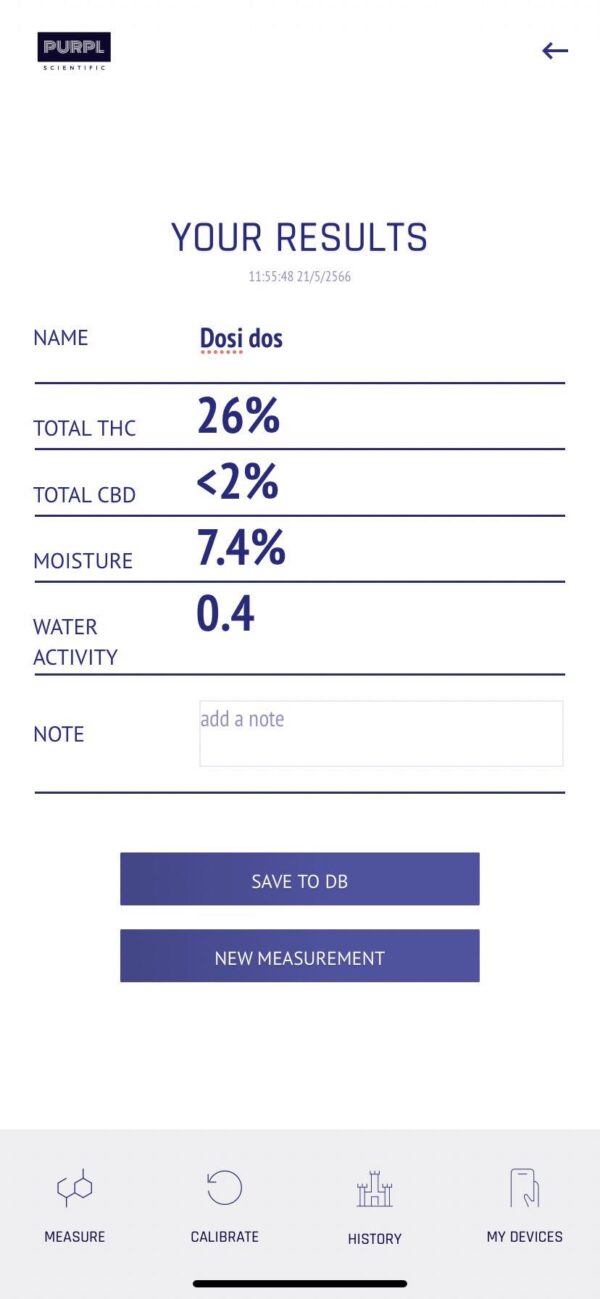Select the Measure molecule icon
The image size is (600, 1299).
pos(75,1188)
